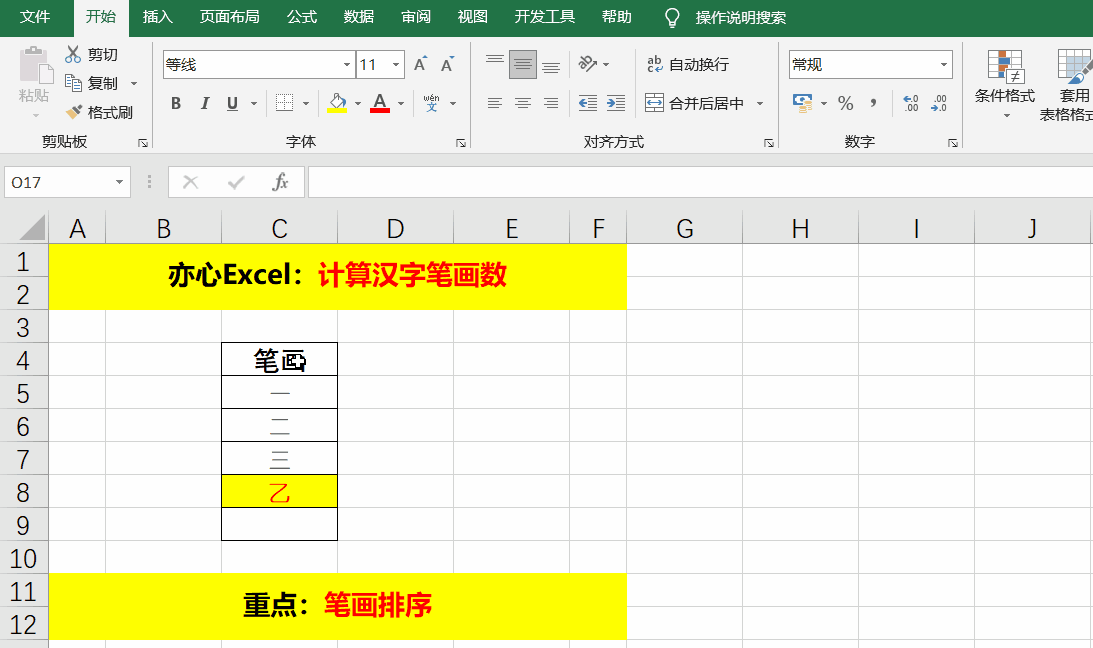1093x648 pixels.
Task: Open Conditional Formatting (条件格式)
Action: tap(1004, 82)
